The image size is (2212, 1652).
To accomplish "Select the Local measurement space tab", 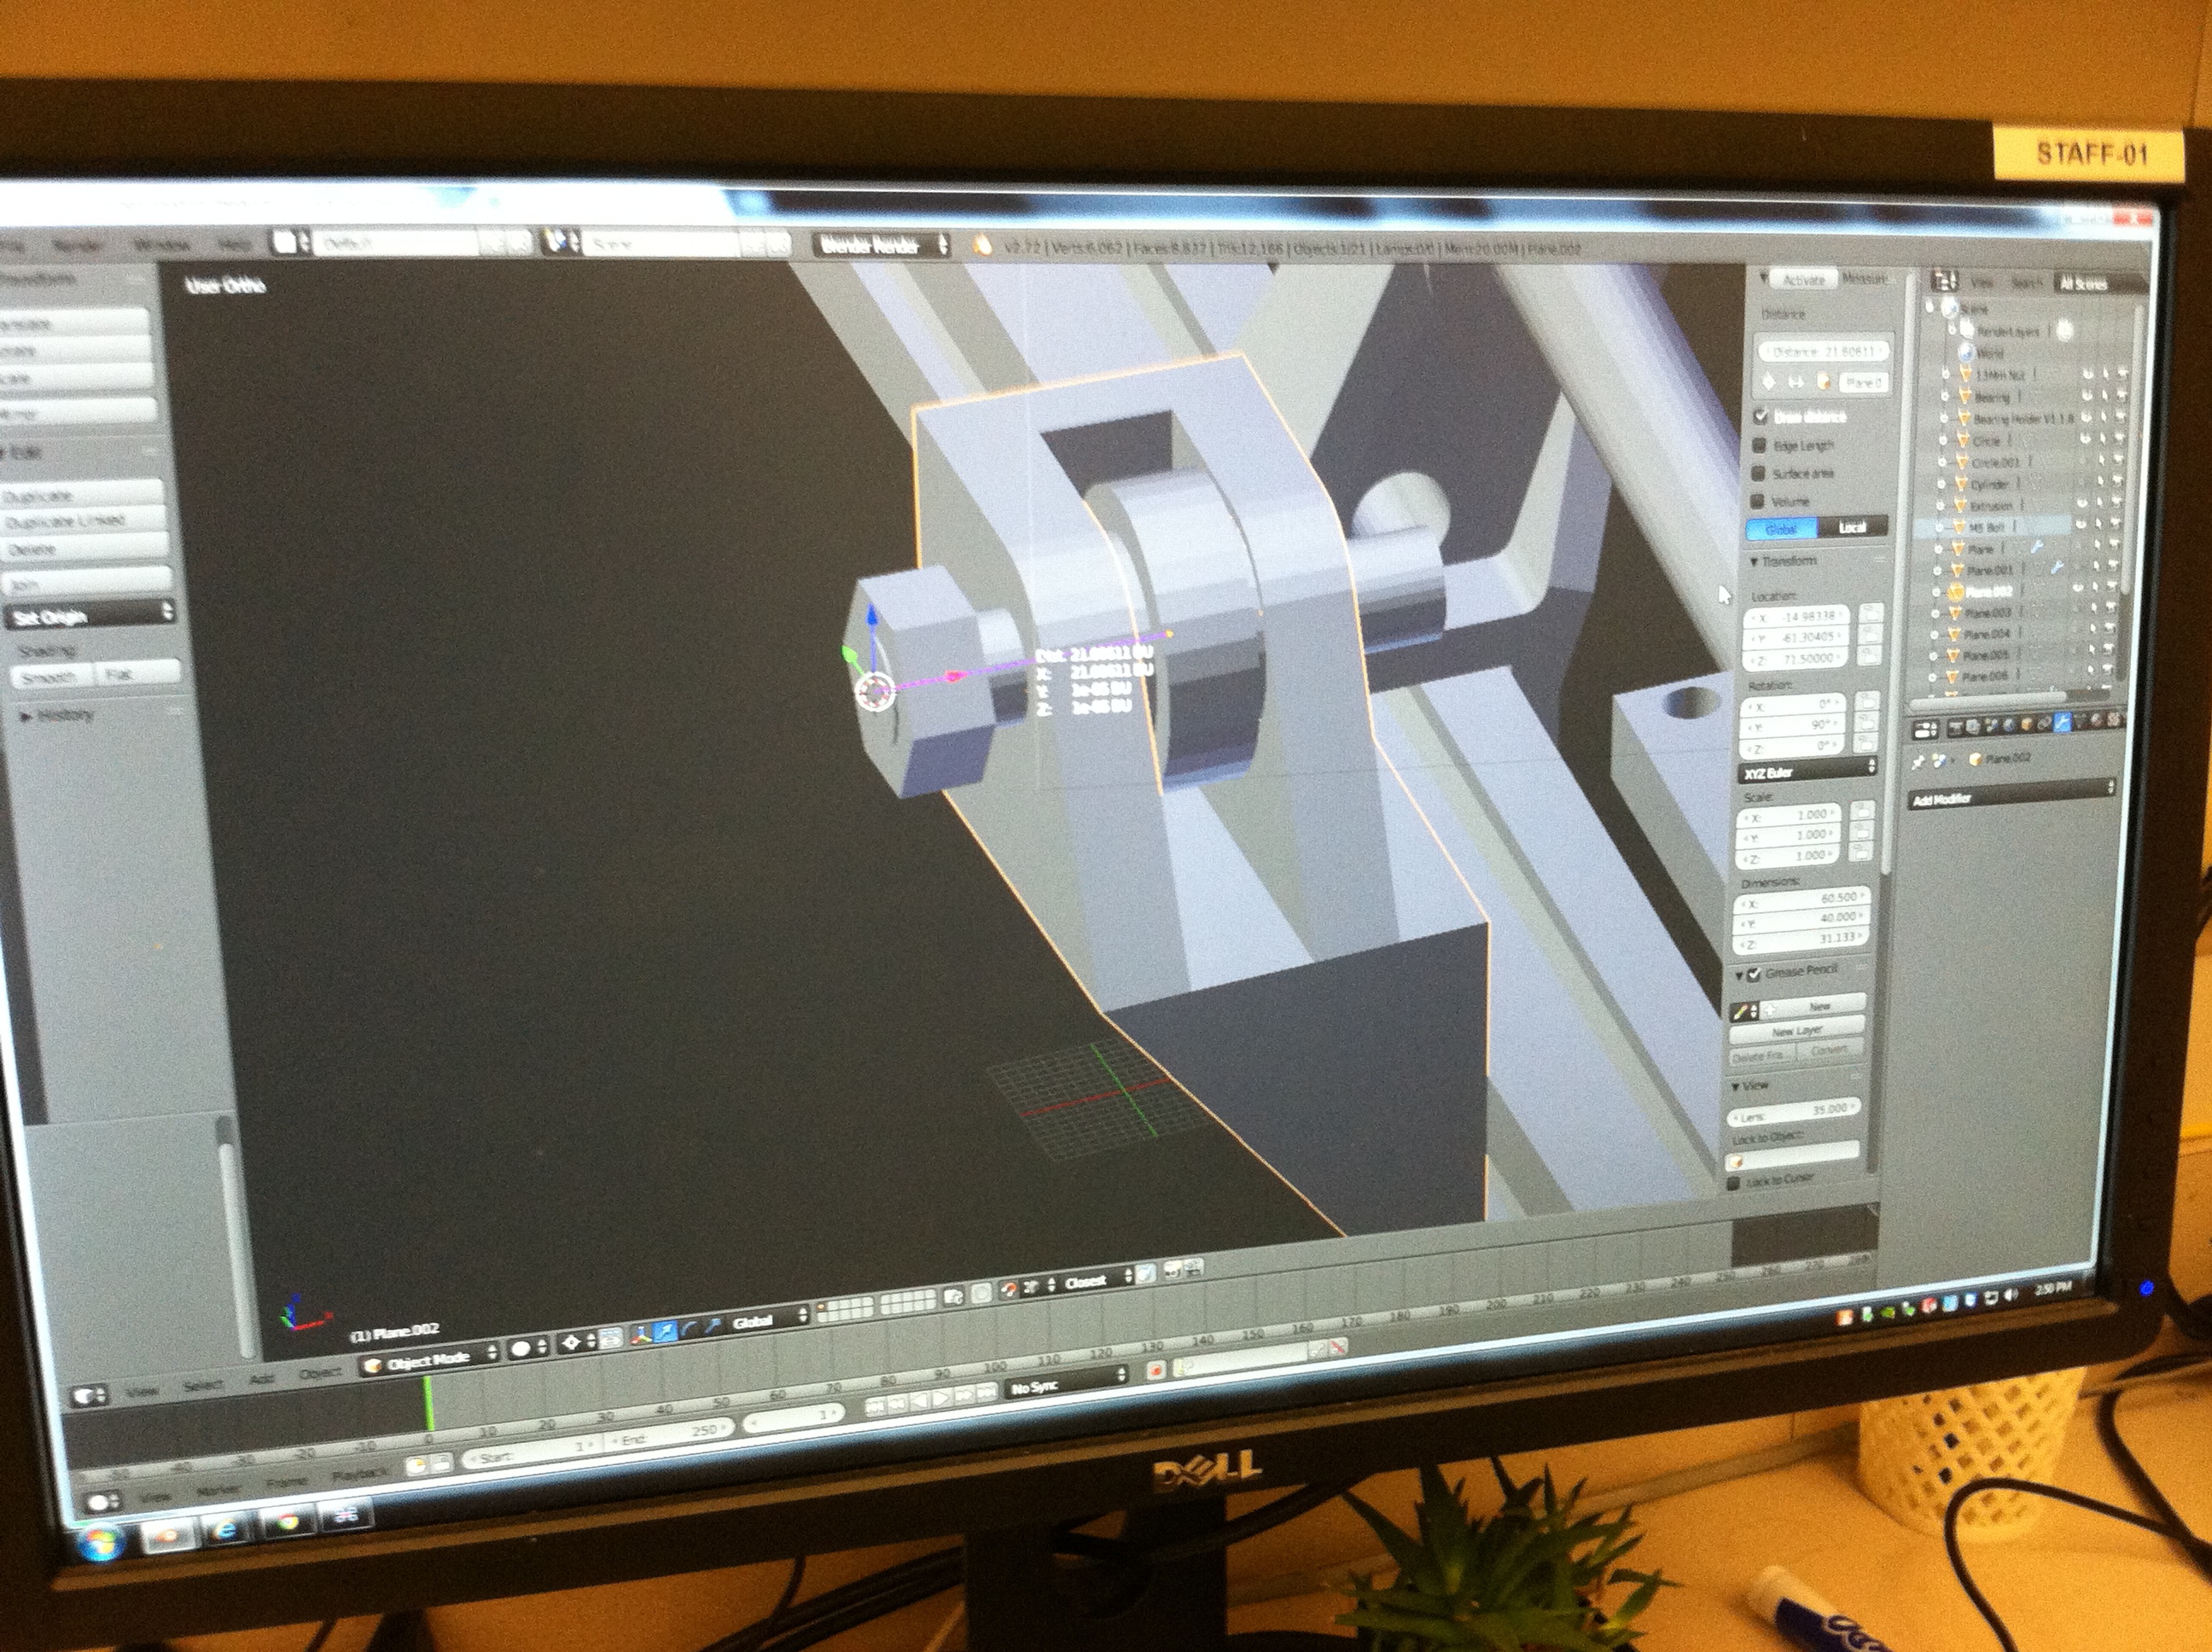I will point(1852,527).
